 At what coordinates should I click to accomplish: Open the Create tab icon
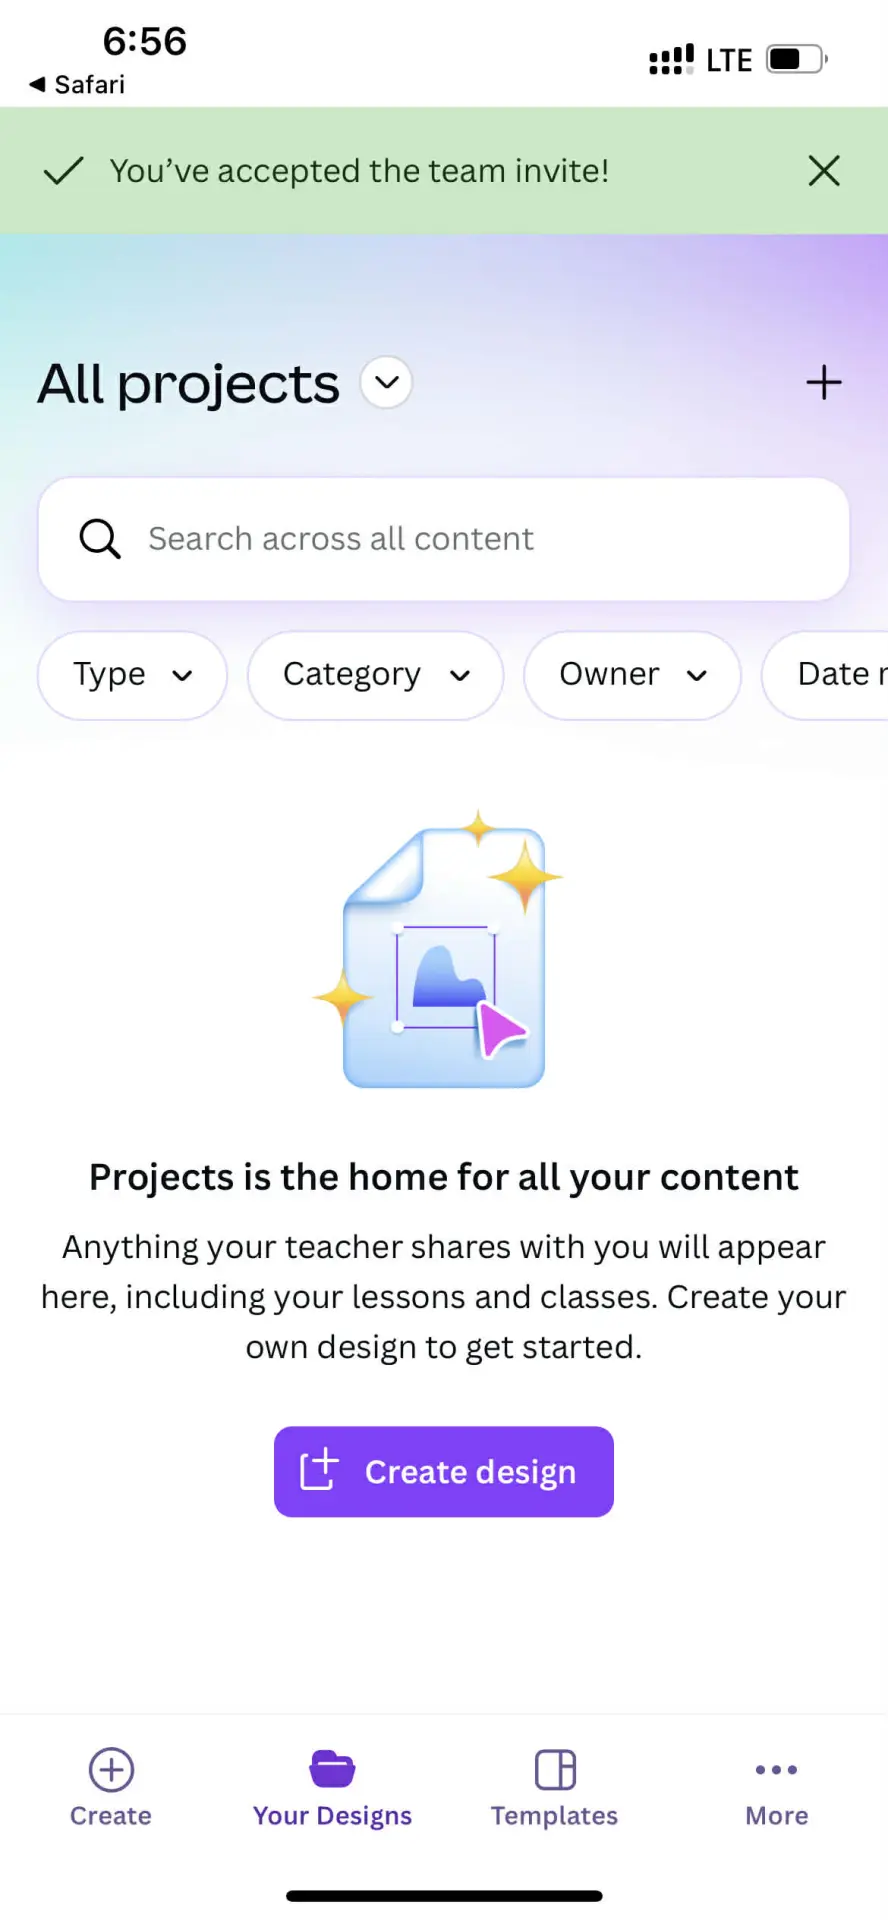(x=111, y=1769)
